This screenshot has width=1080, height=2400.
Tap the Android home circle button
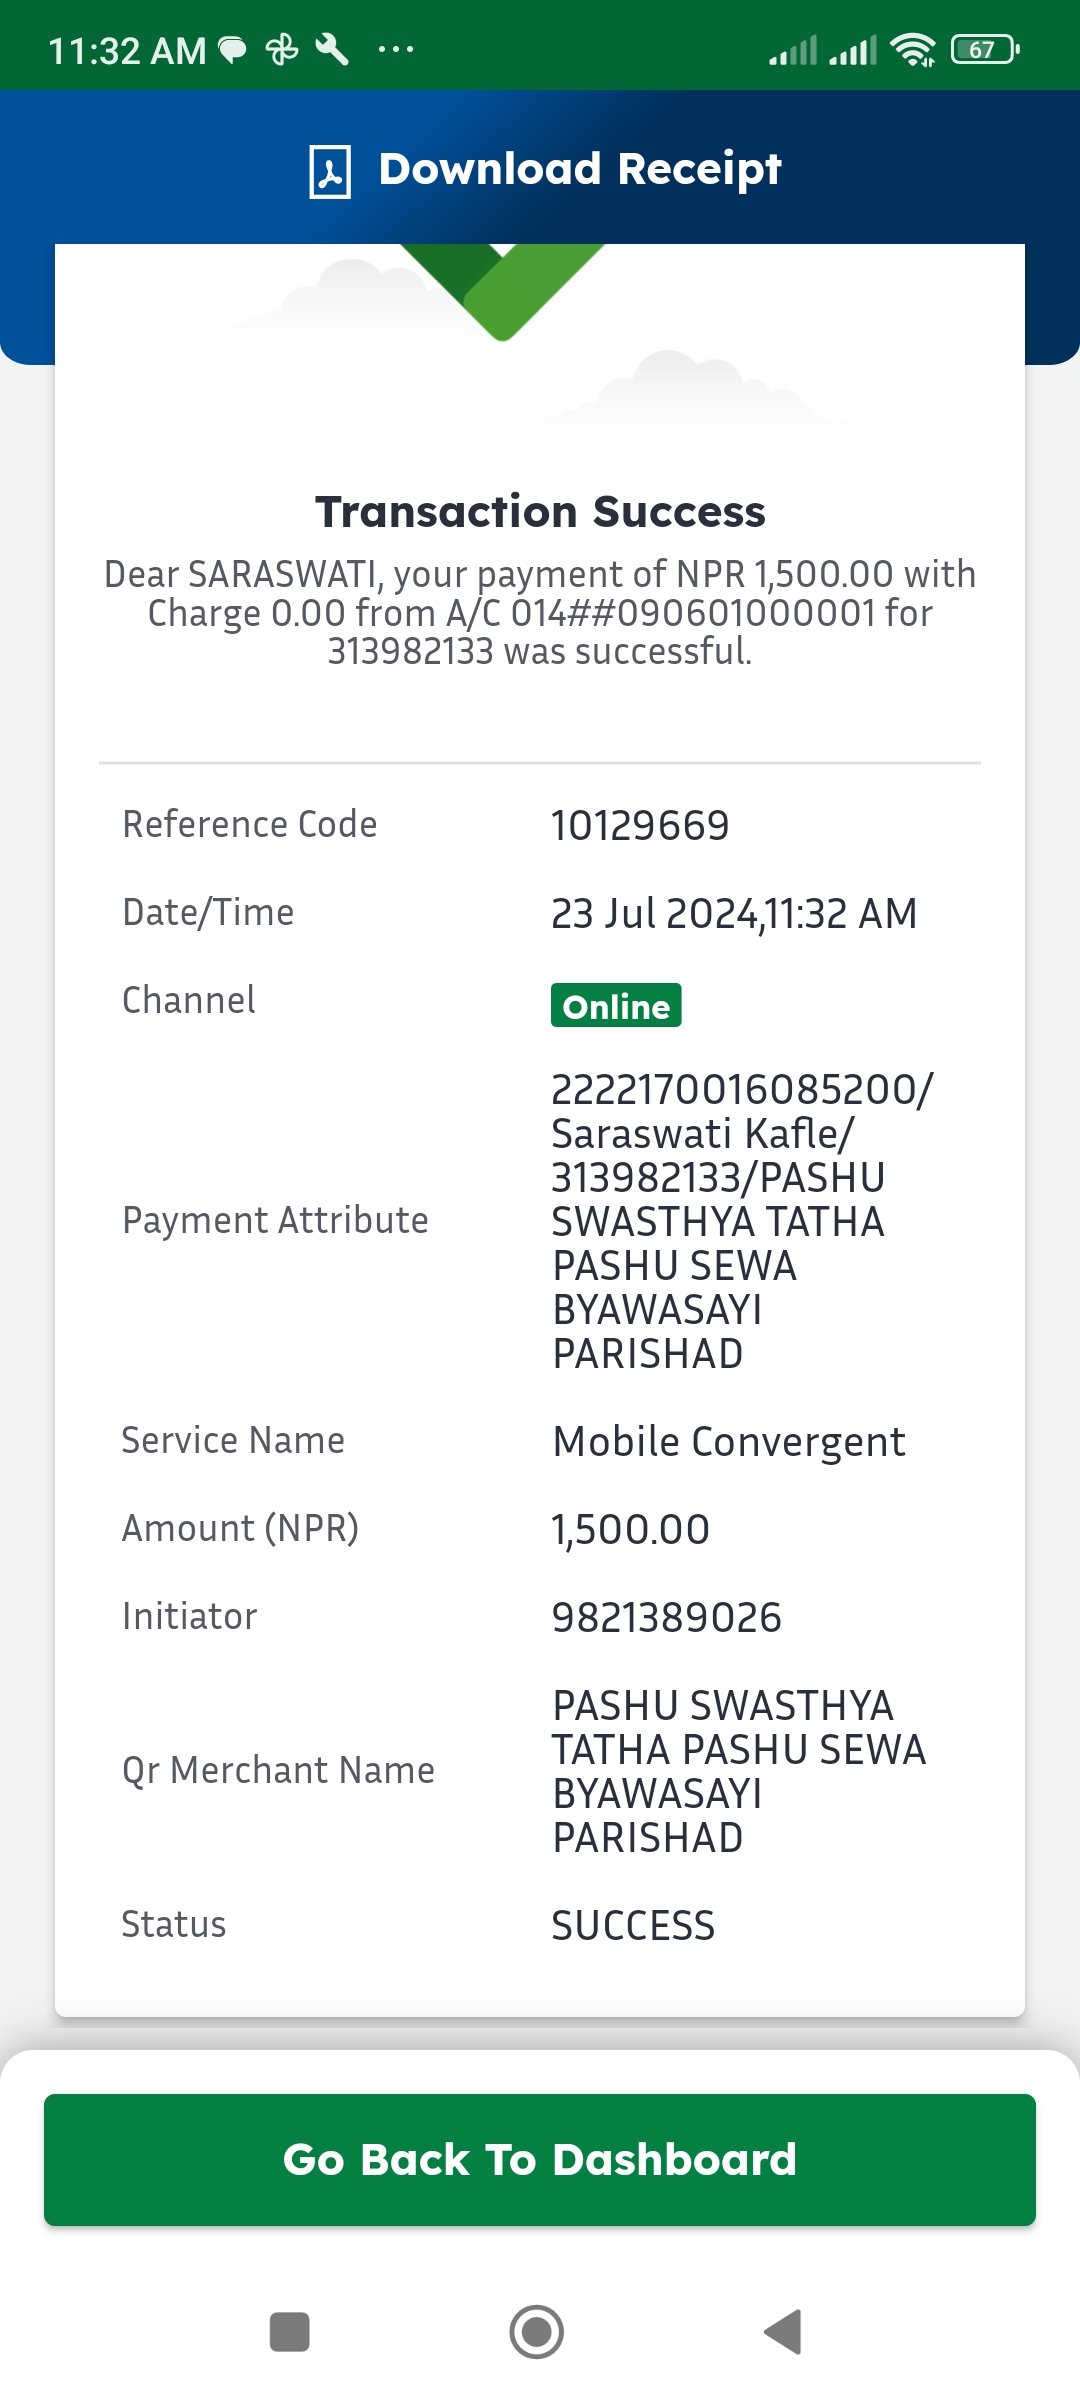tap(537, 2332)
